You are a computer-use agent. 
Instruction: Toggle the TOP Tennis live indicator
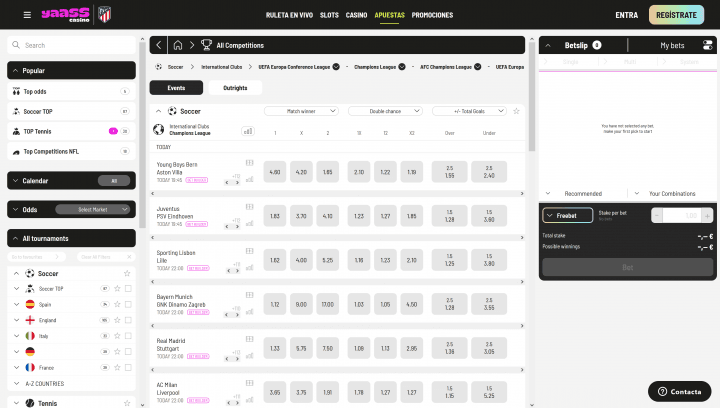[x=113, y=131]
